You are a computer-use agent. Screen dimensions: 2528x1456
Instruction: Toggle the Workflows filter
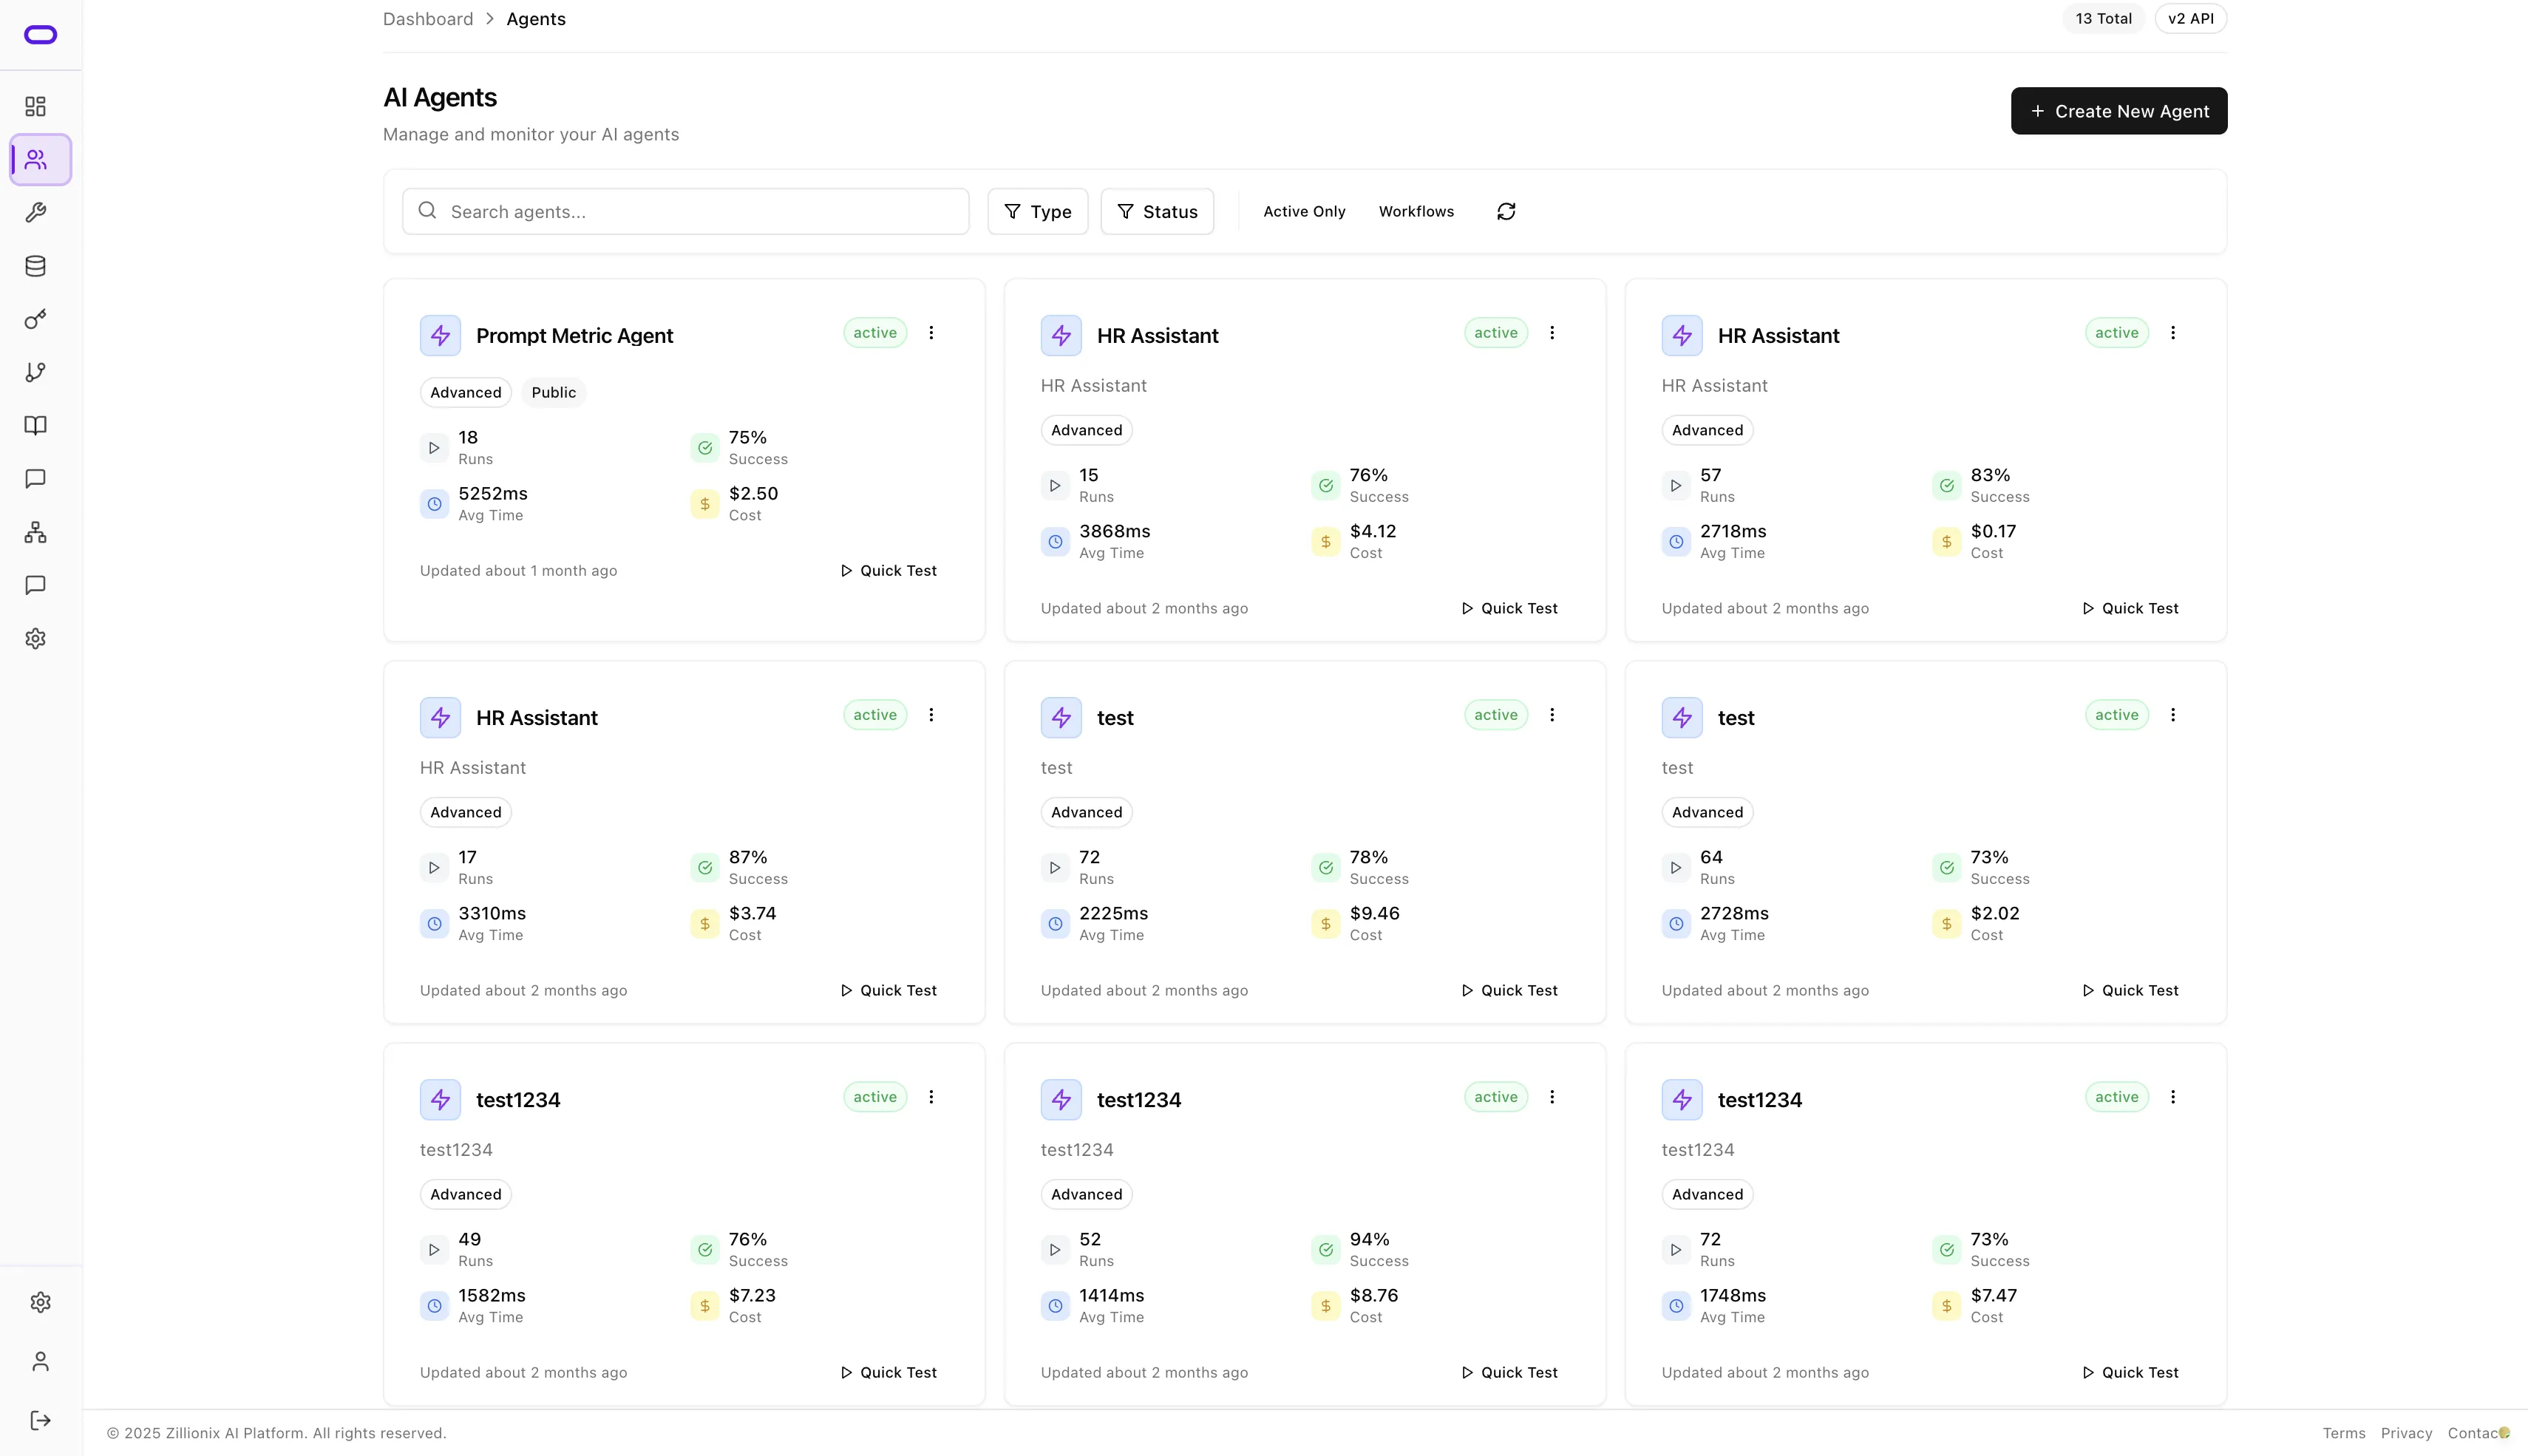pyautogui.click(x=1416, y=211)
